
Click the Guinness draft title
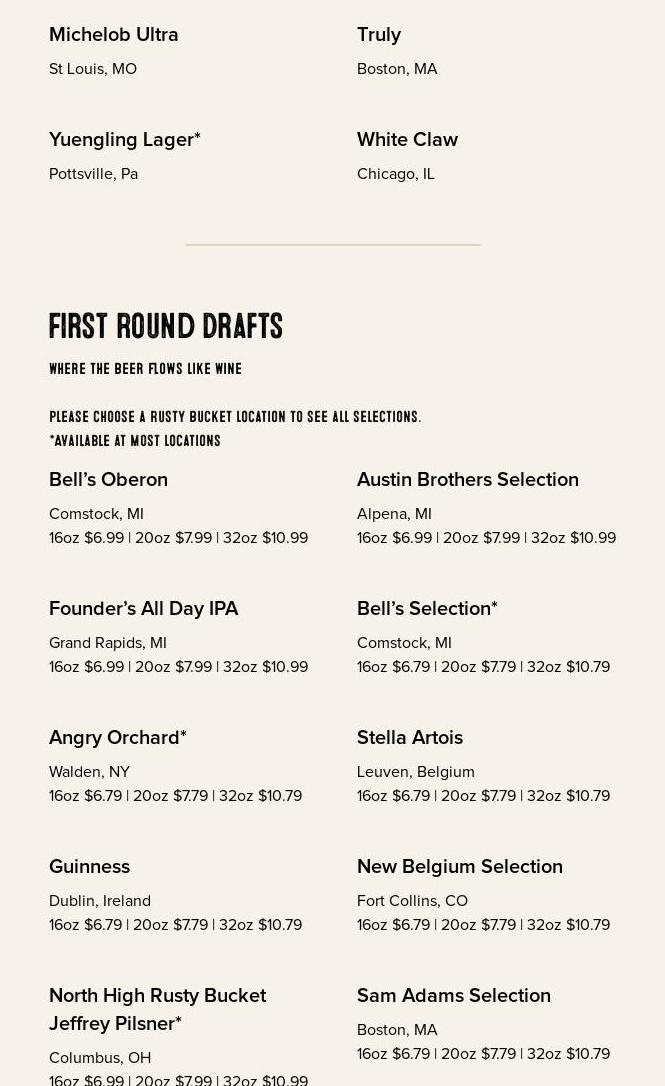90,867
